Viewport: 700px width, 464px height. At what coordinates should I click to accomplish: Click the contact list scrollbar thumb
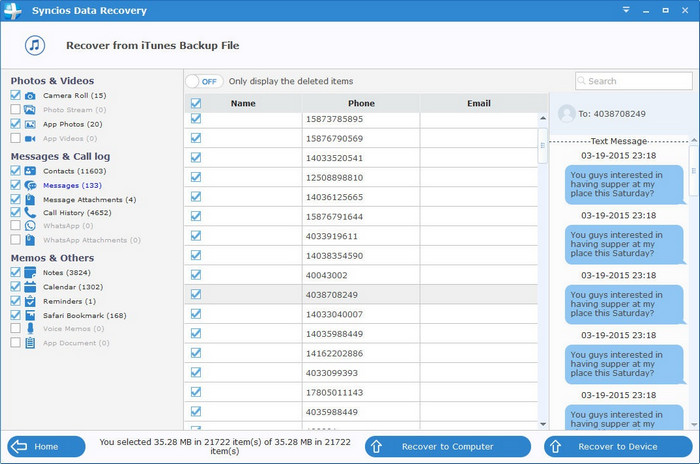point(542,146)
